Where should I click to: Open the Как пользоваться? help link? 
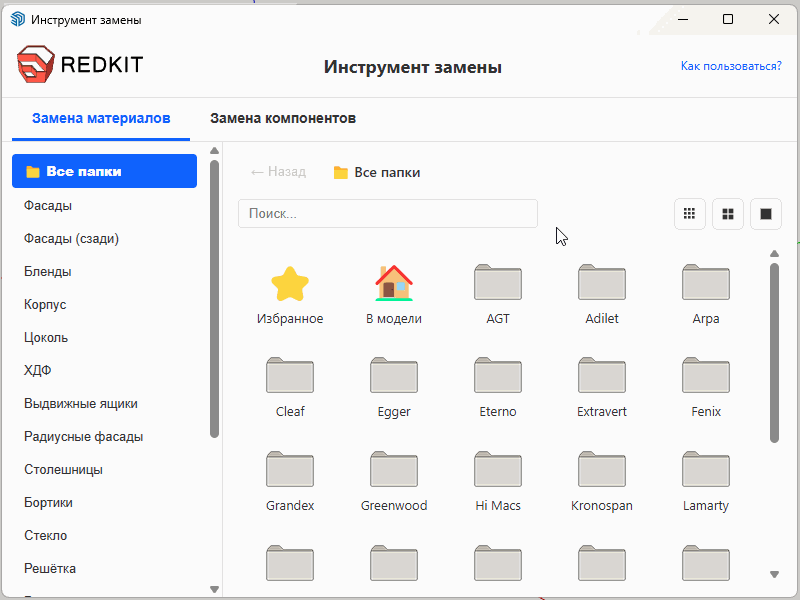coord(731,66)
